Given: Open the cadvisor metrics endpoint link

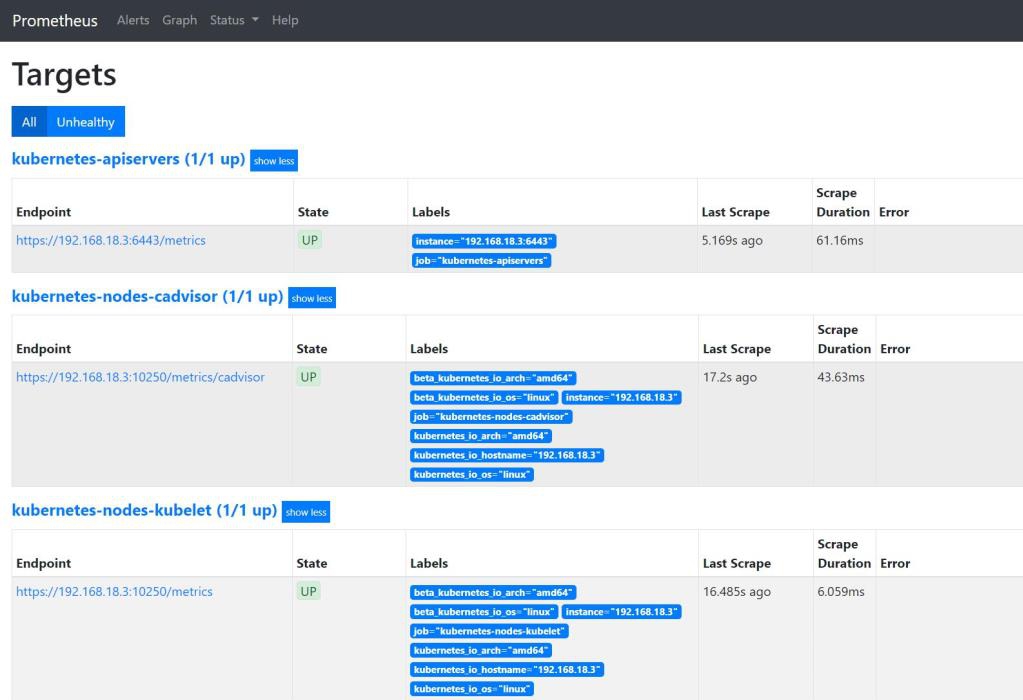Looking at the screenshot, I should click(140, 377).
